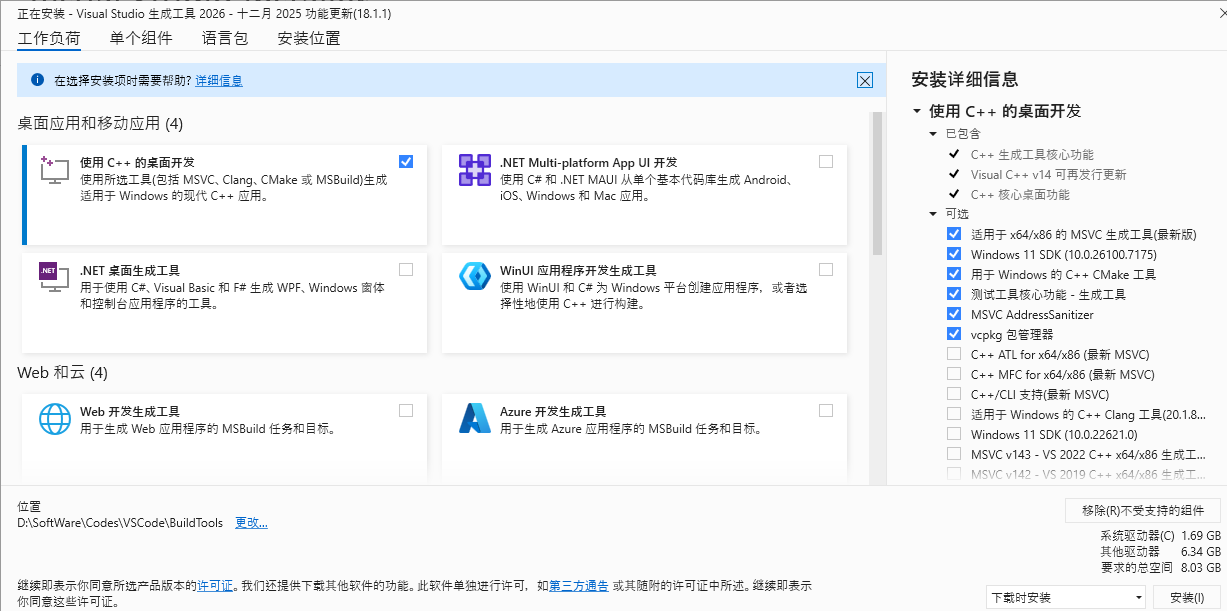
Task: Click the Azure 开发生成工具 logo icon
Action: pos(474,418)
